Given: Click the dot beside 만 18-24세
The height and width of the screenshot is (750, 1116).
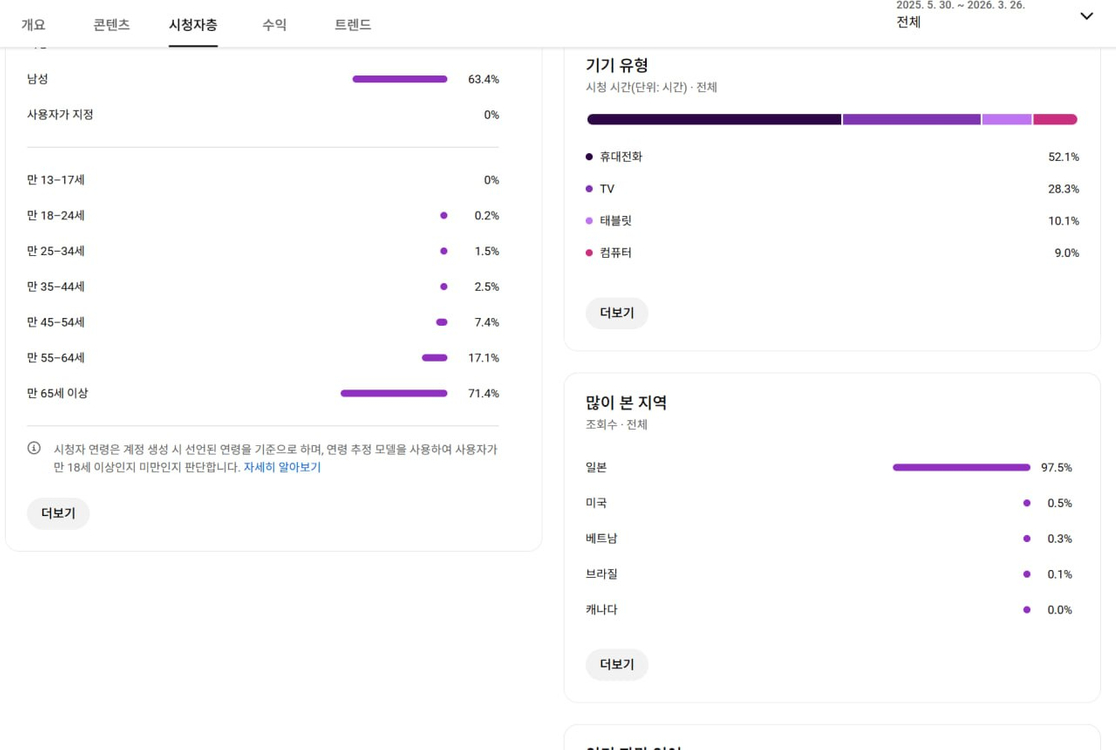Looking at the screenshot, I should (443, 215).
